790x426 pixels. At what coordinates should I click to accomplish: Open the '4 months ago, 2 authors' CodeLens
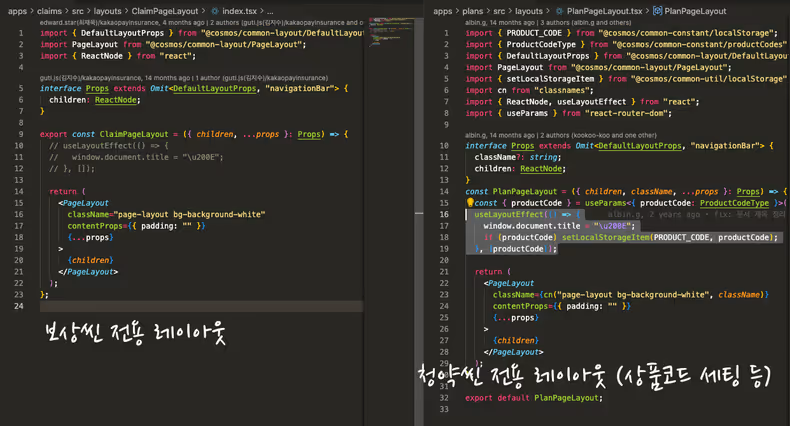[x=200, y=21]
